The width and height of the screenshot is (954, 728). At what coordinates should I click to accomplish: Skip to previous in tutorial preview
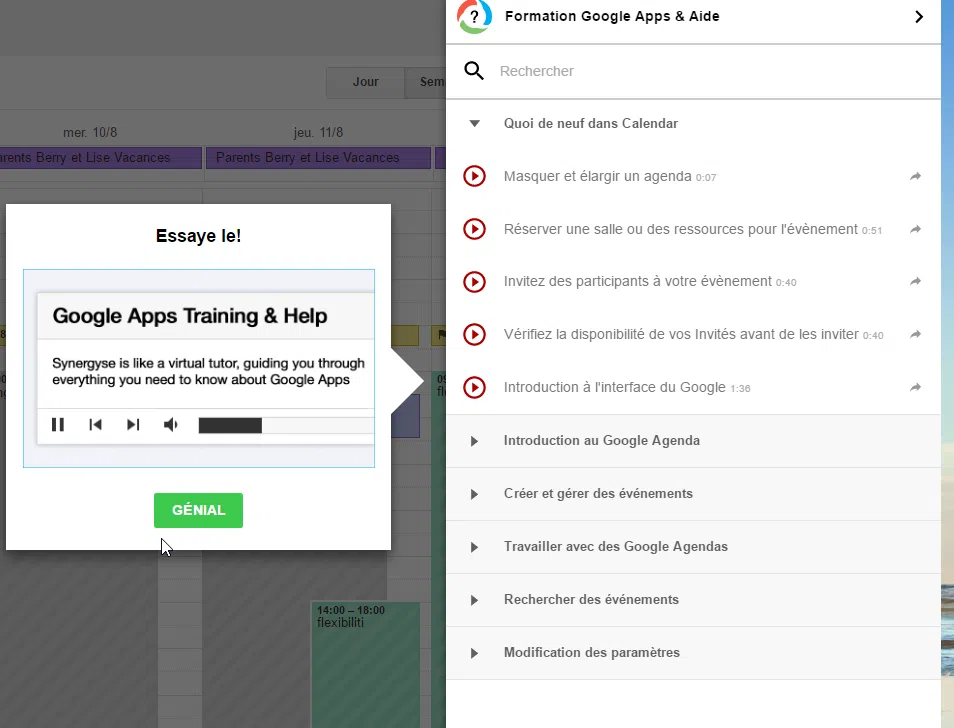(x=95, y=425)
